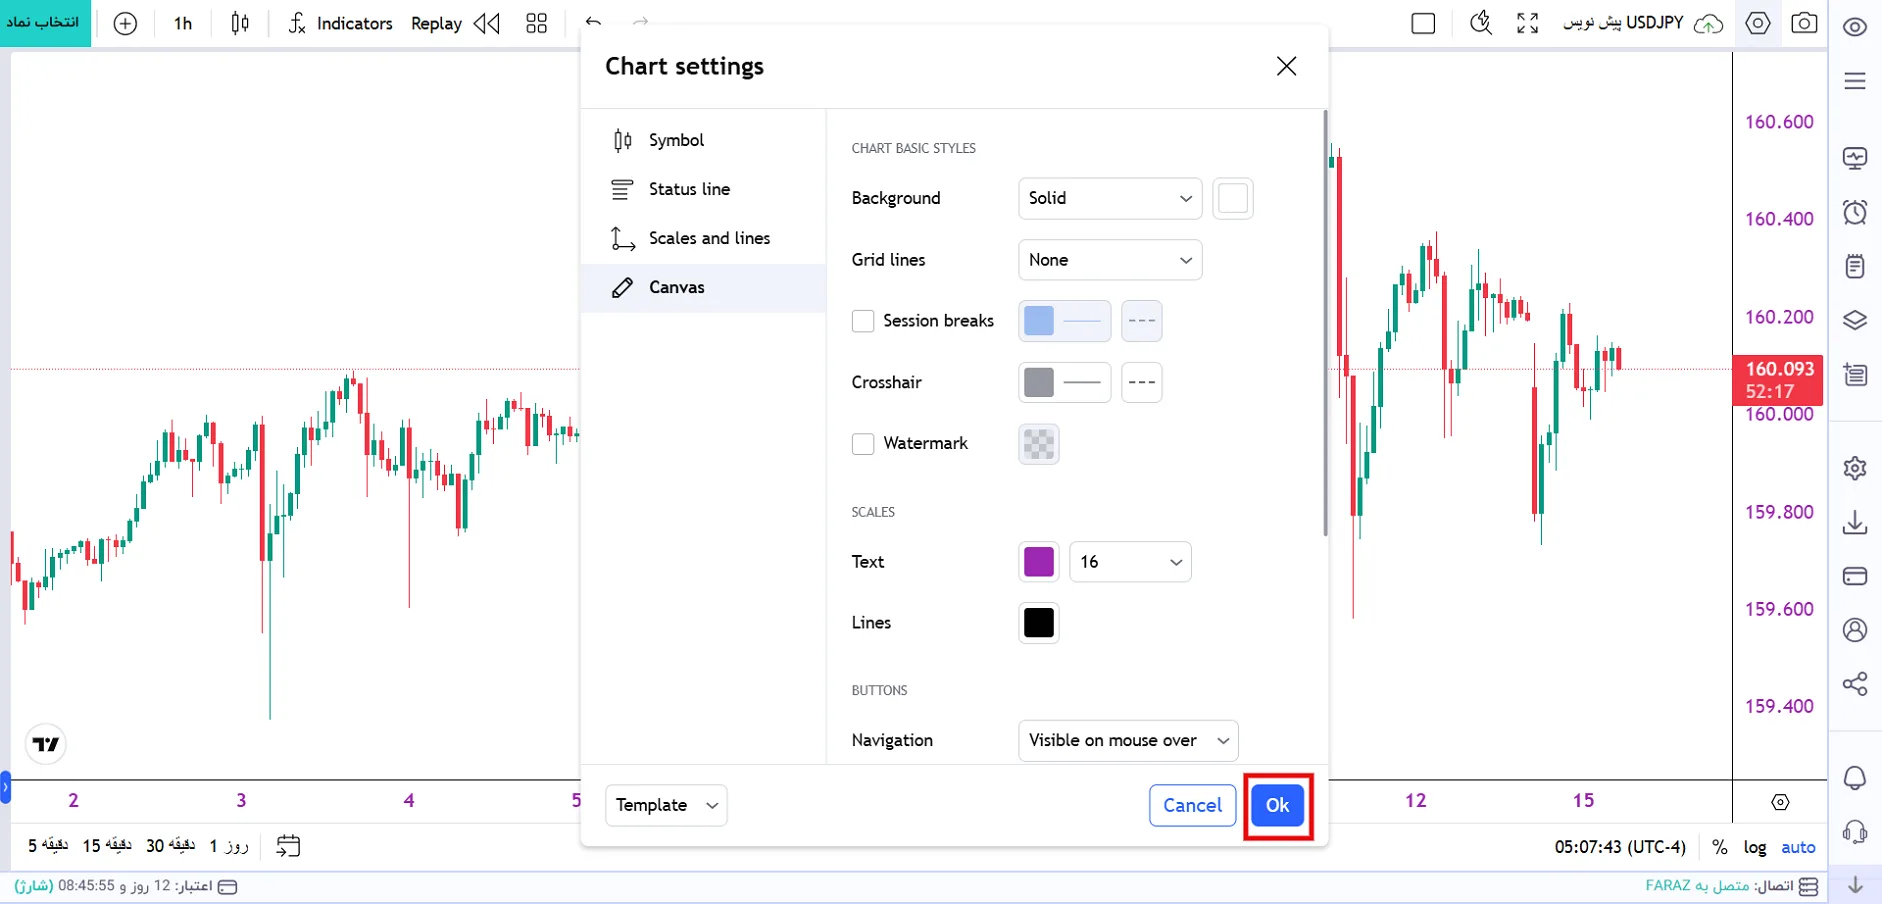
Task: Click the go-to-date calendar icon
Action: click(x=288, y=846)
